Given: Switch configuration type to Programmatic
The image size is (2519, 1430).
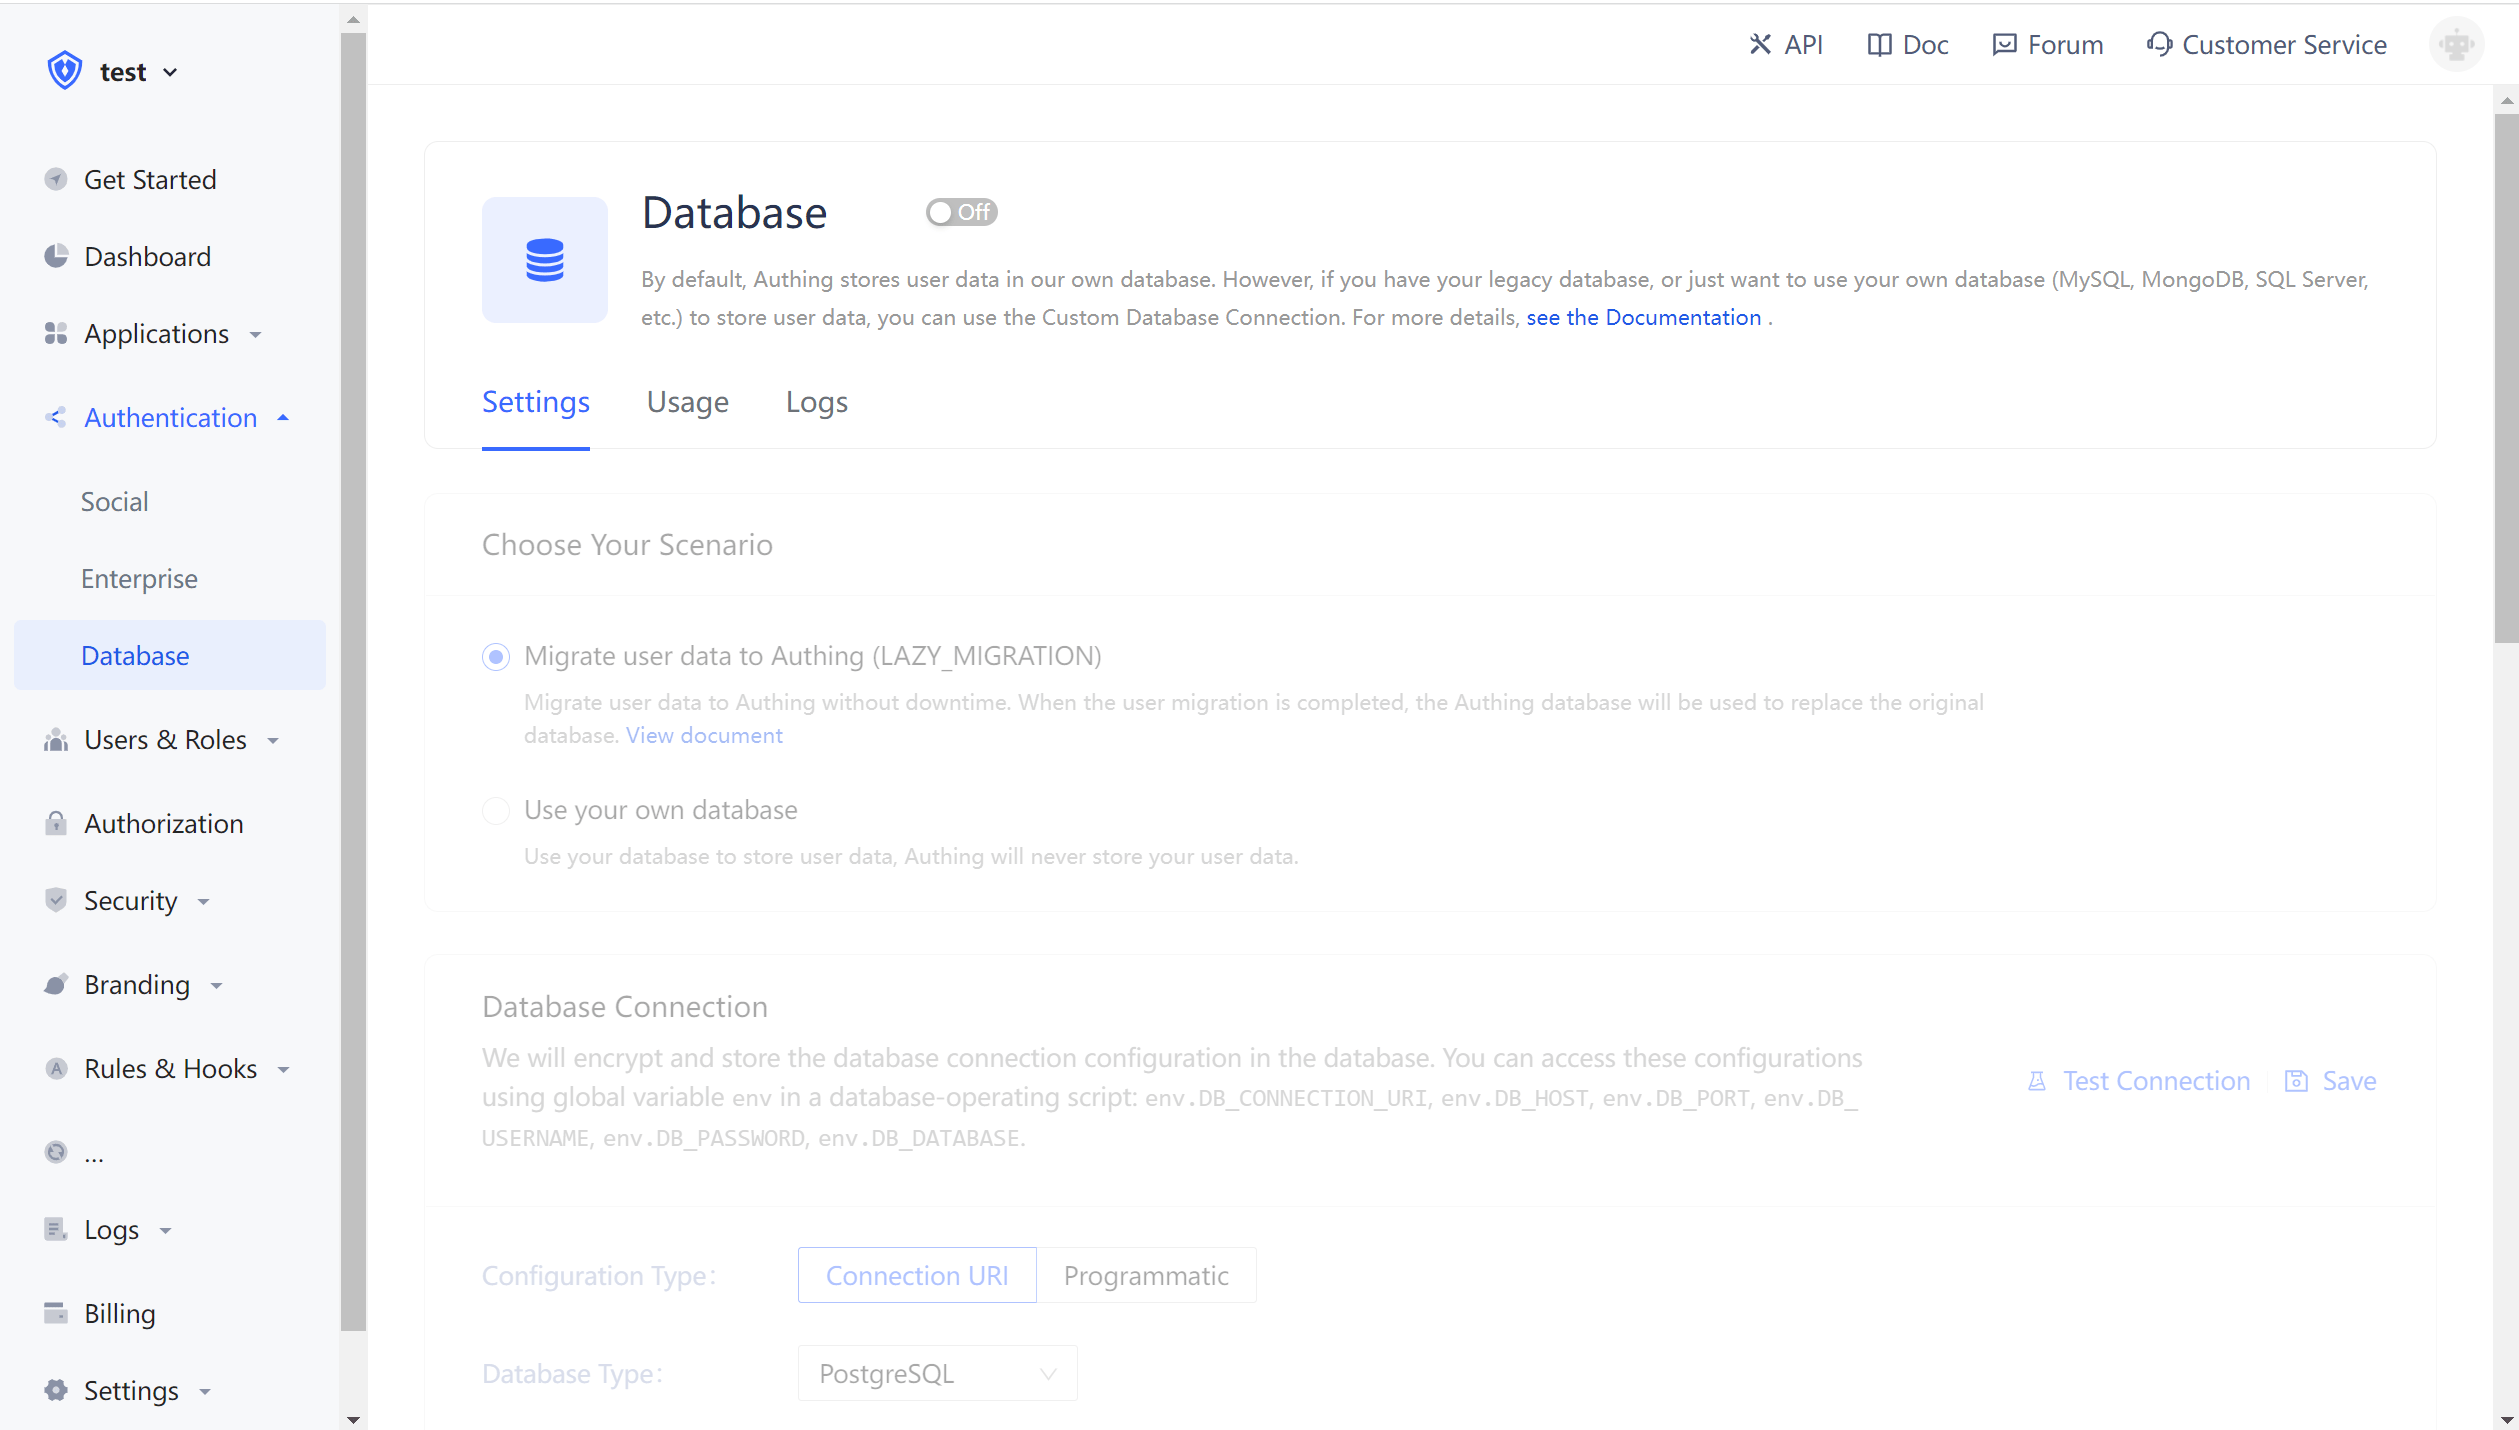Looking at the screenshot, I should tap(1146, 1275).
